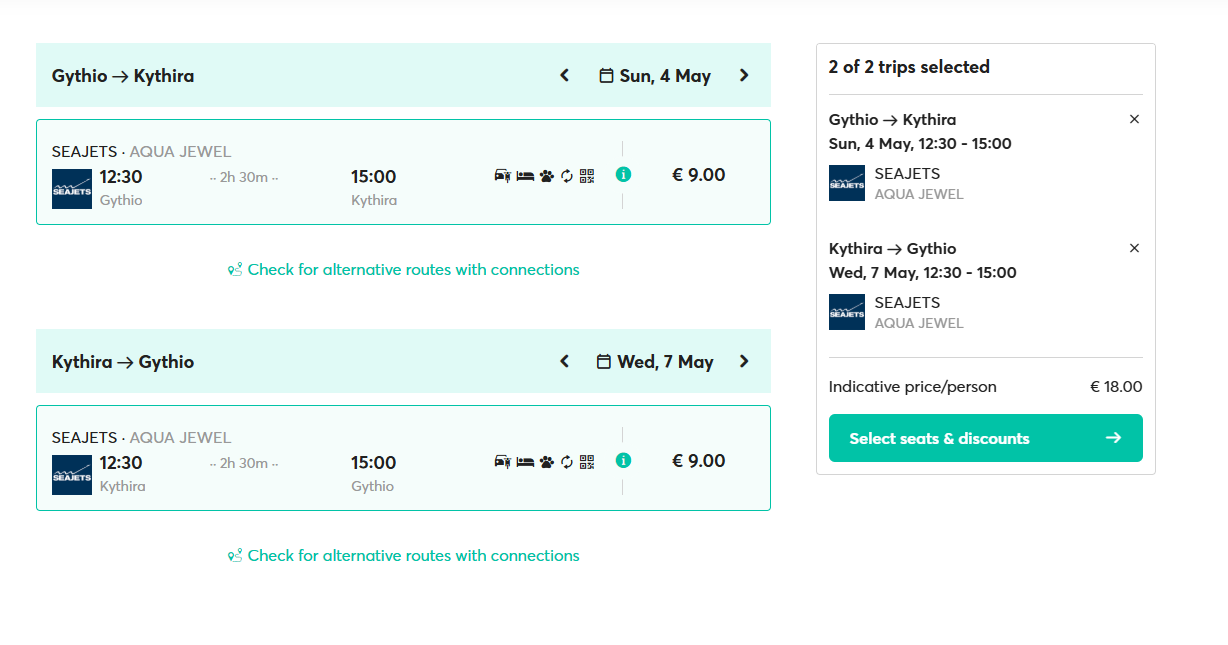The image size is (1228, 645).
Task: Click the vehicle icon on the Gythio departure
Action: 503,176
